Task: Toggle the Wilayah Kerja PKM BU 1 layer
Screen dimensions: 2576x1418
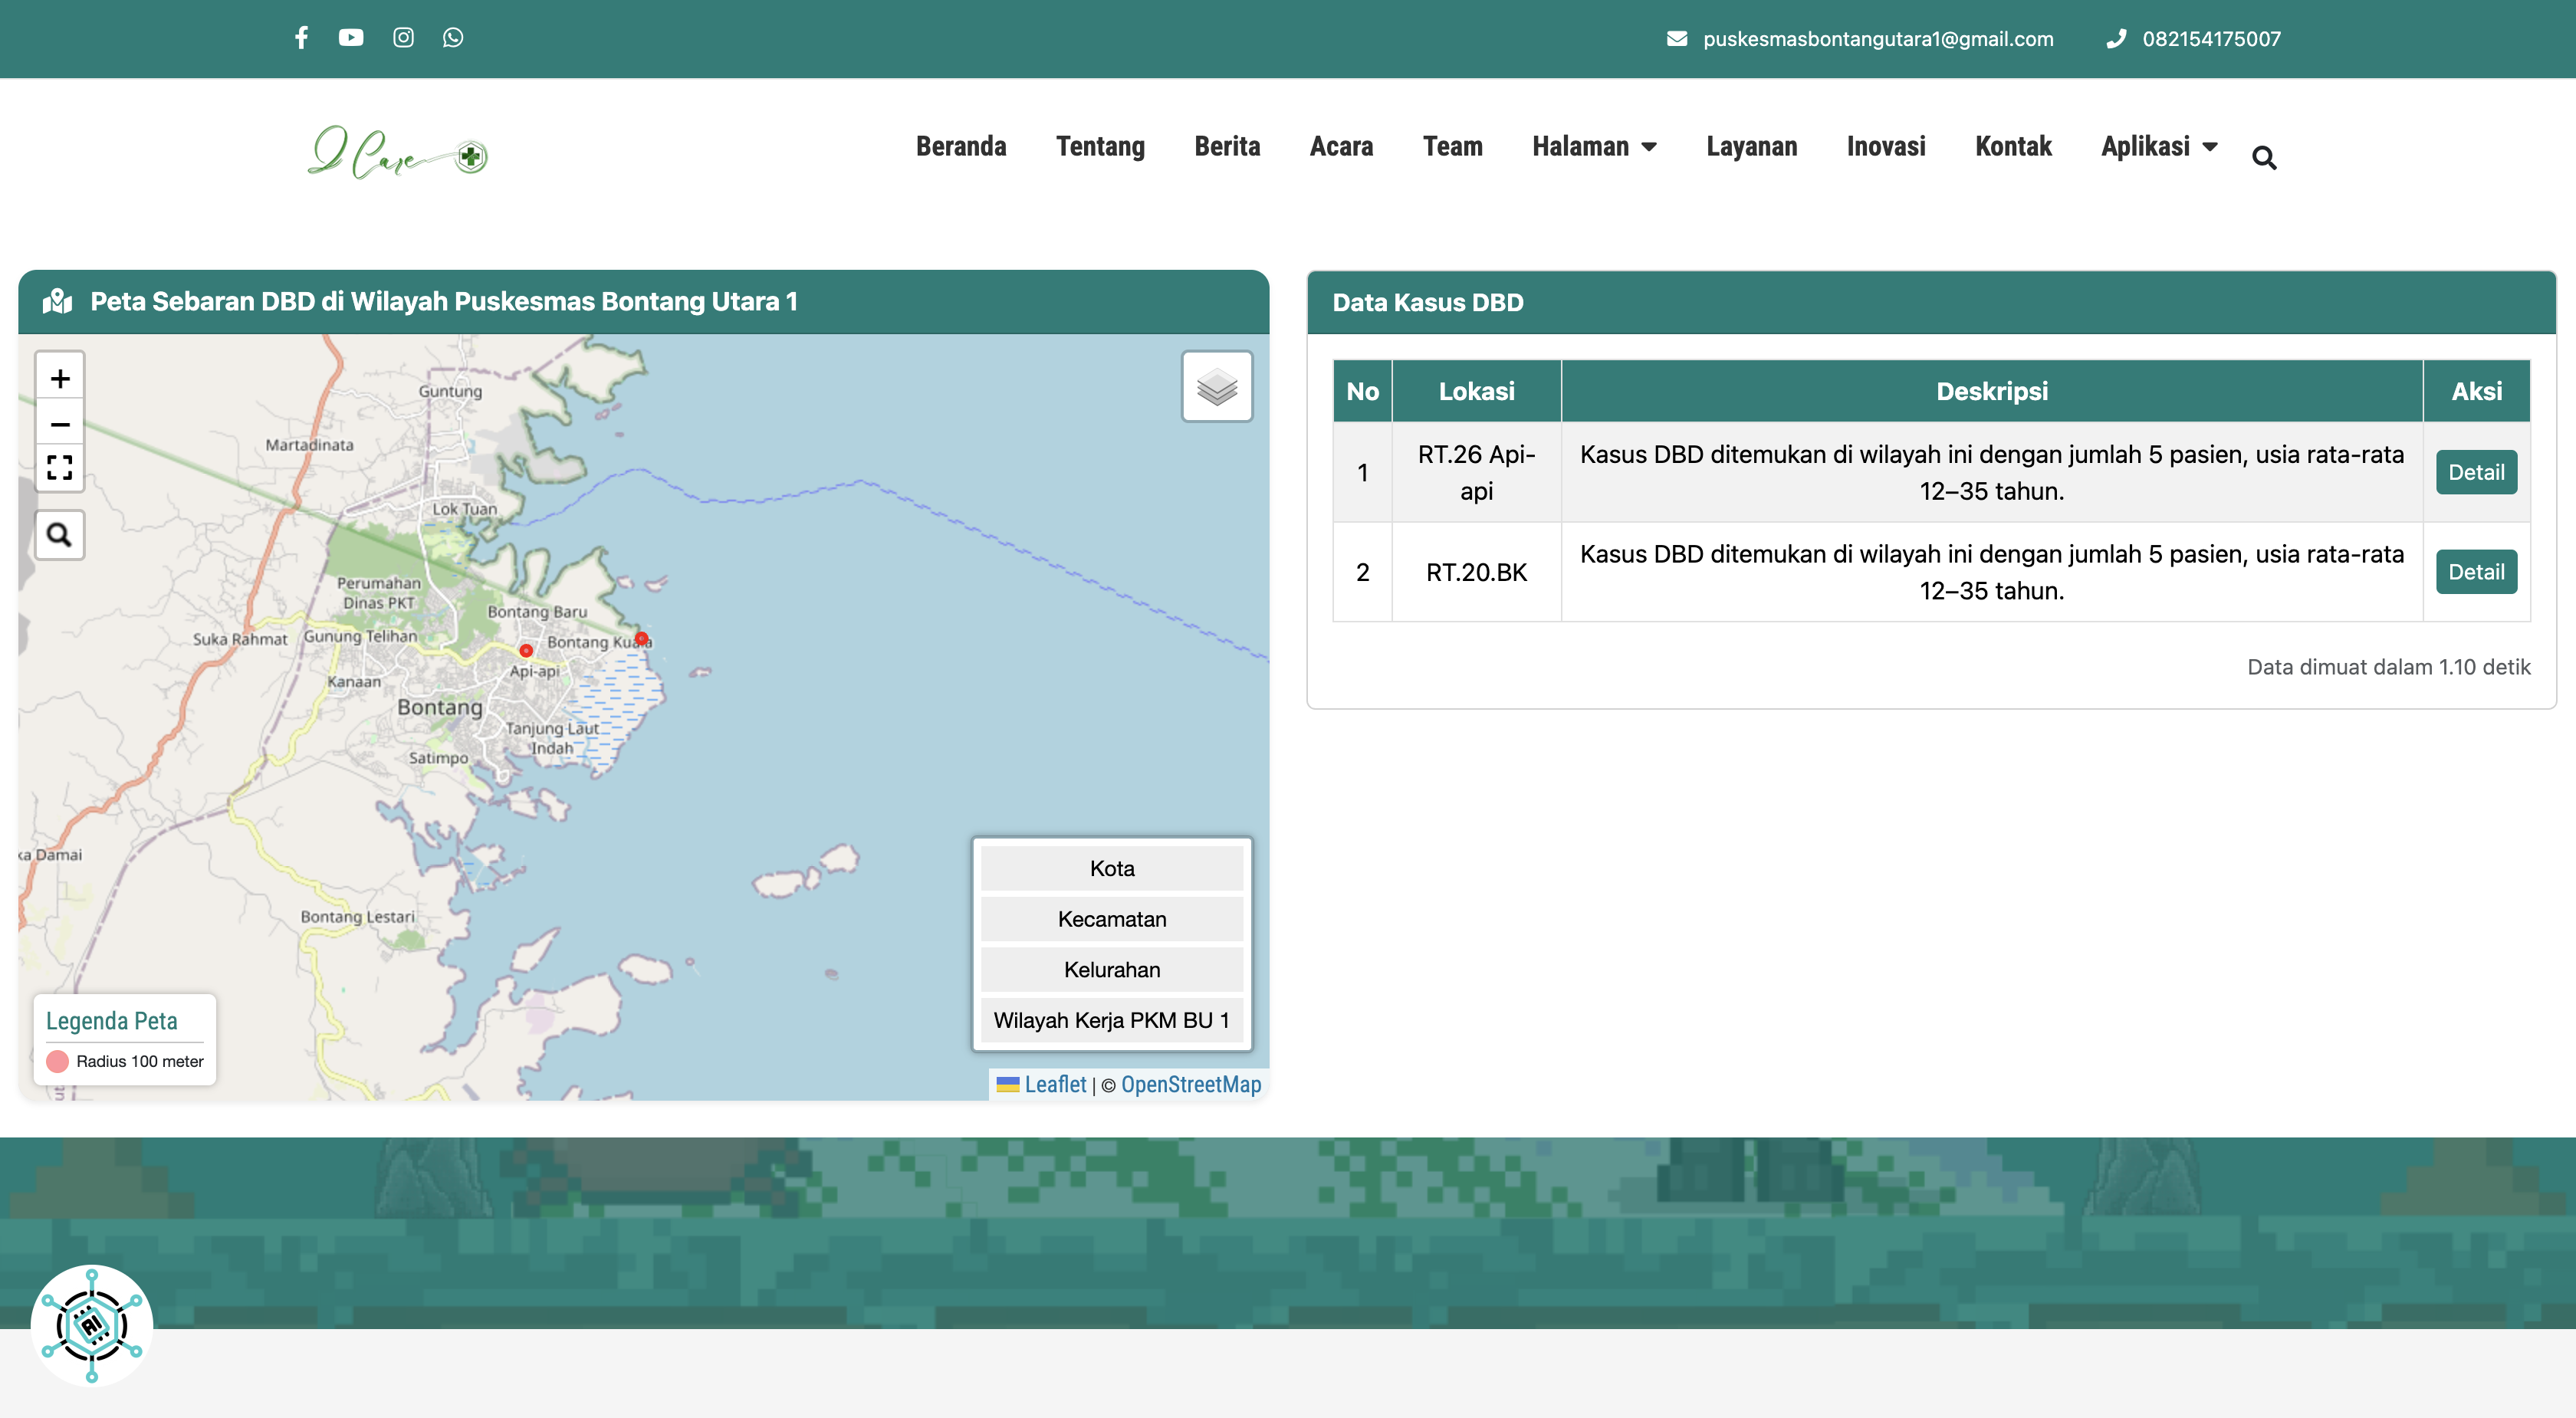Action: tap(1111, 1020)
